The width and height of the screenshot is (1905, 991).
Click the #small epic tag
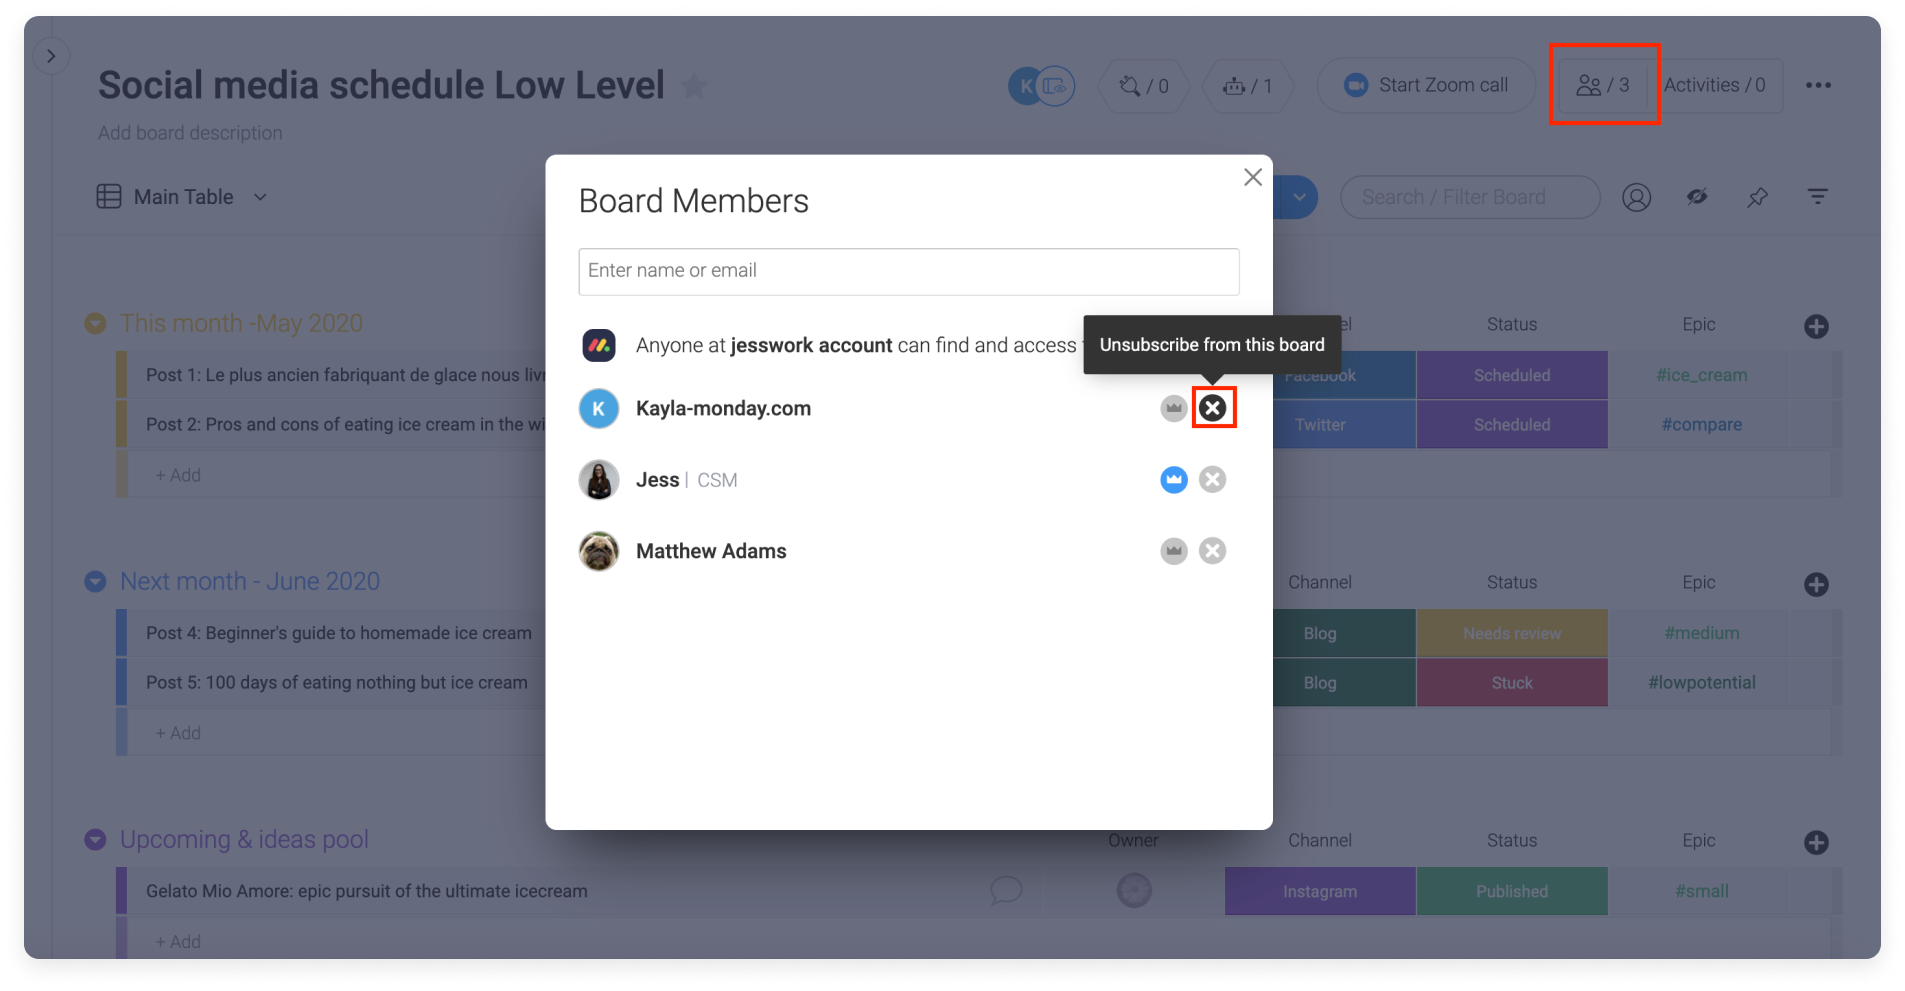pyautogui.click(x=1701, y=891)
